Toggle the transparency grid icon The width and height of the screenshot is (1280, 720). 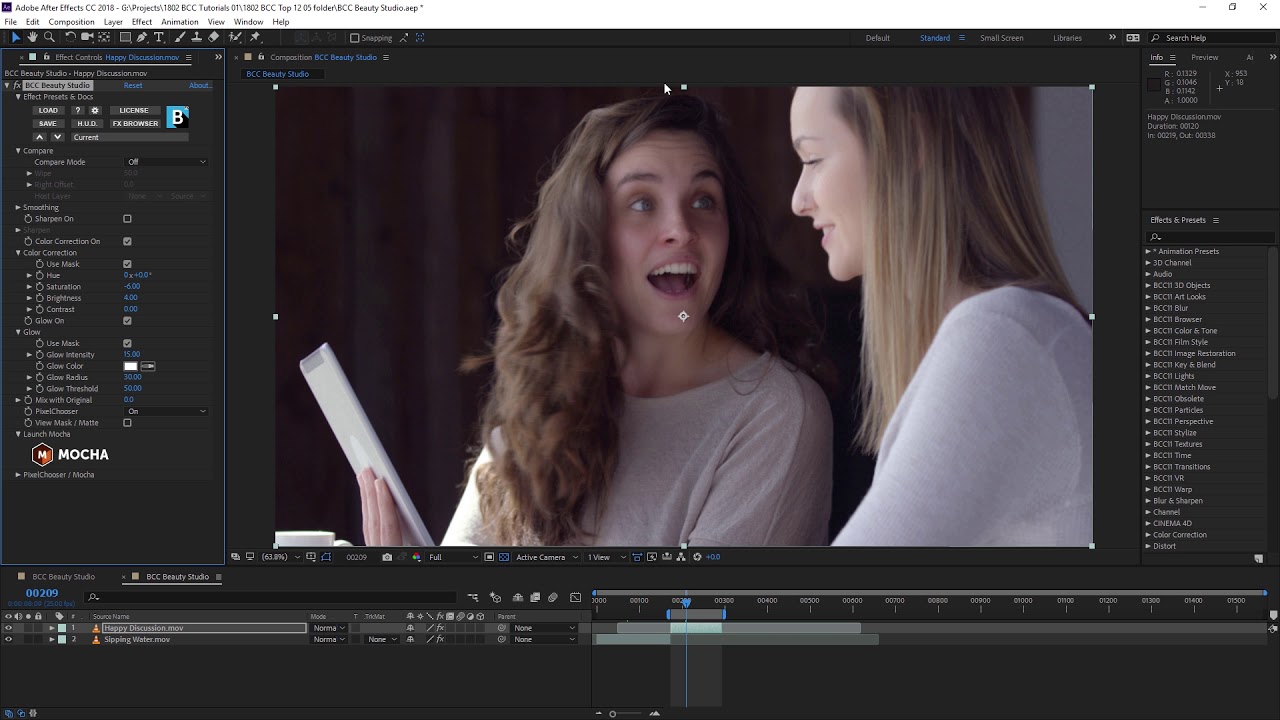(504, 557)
